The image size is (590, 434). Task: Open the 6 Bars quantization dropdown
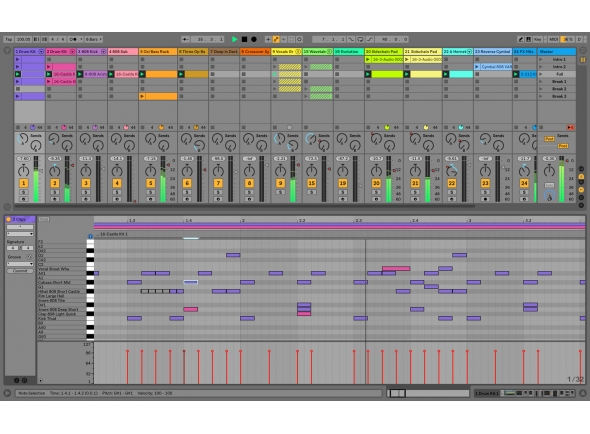(94, 39)
